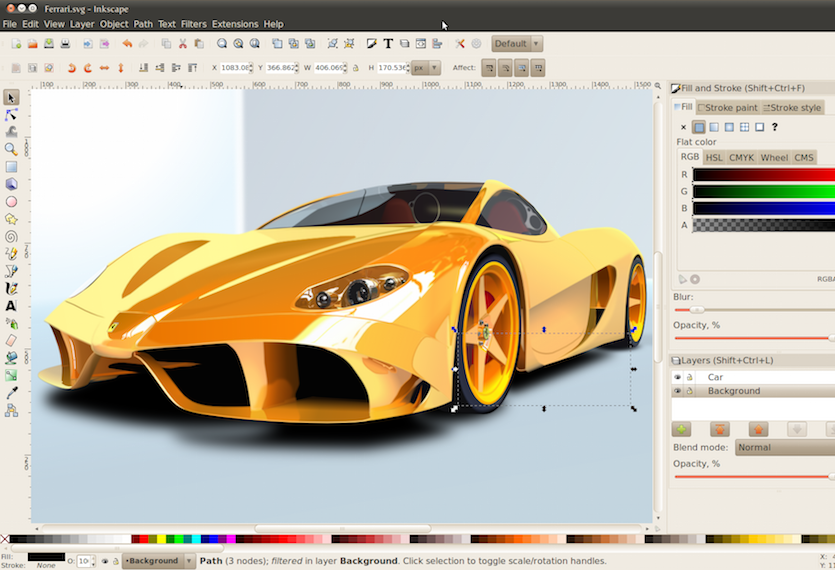The width and height of the screenshot is (835, 570).
Task: Select Linear gradient fill type
Action: 714,127
